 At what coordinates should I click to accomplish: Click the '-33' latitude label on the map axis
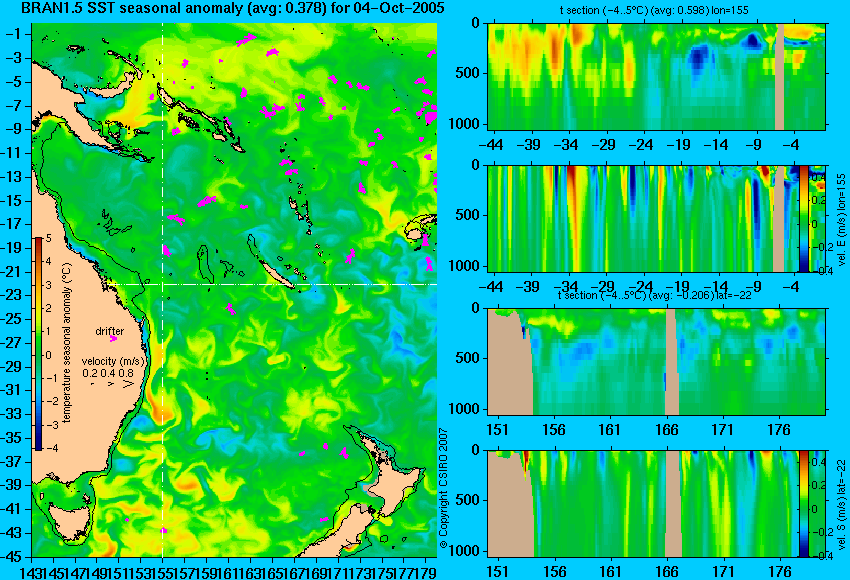[x=12, y=414]
